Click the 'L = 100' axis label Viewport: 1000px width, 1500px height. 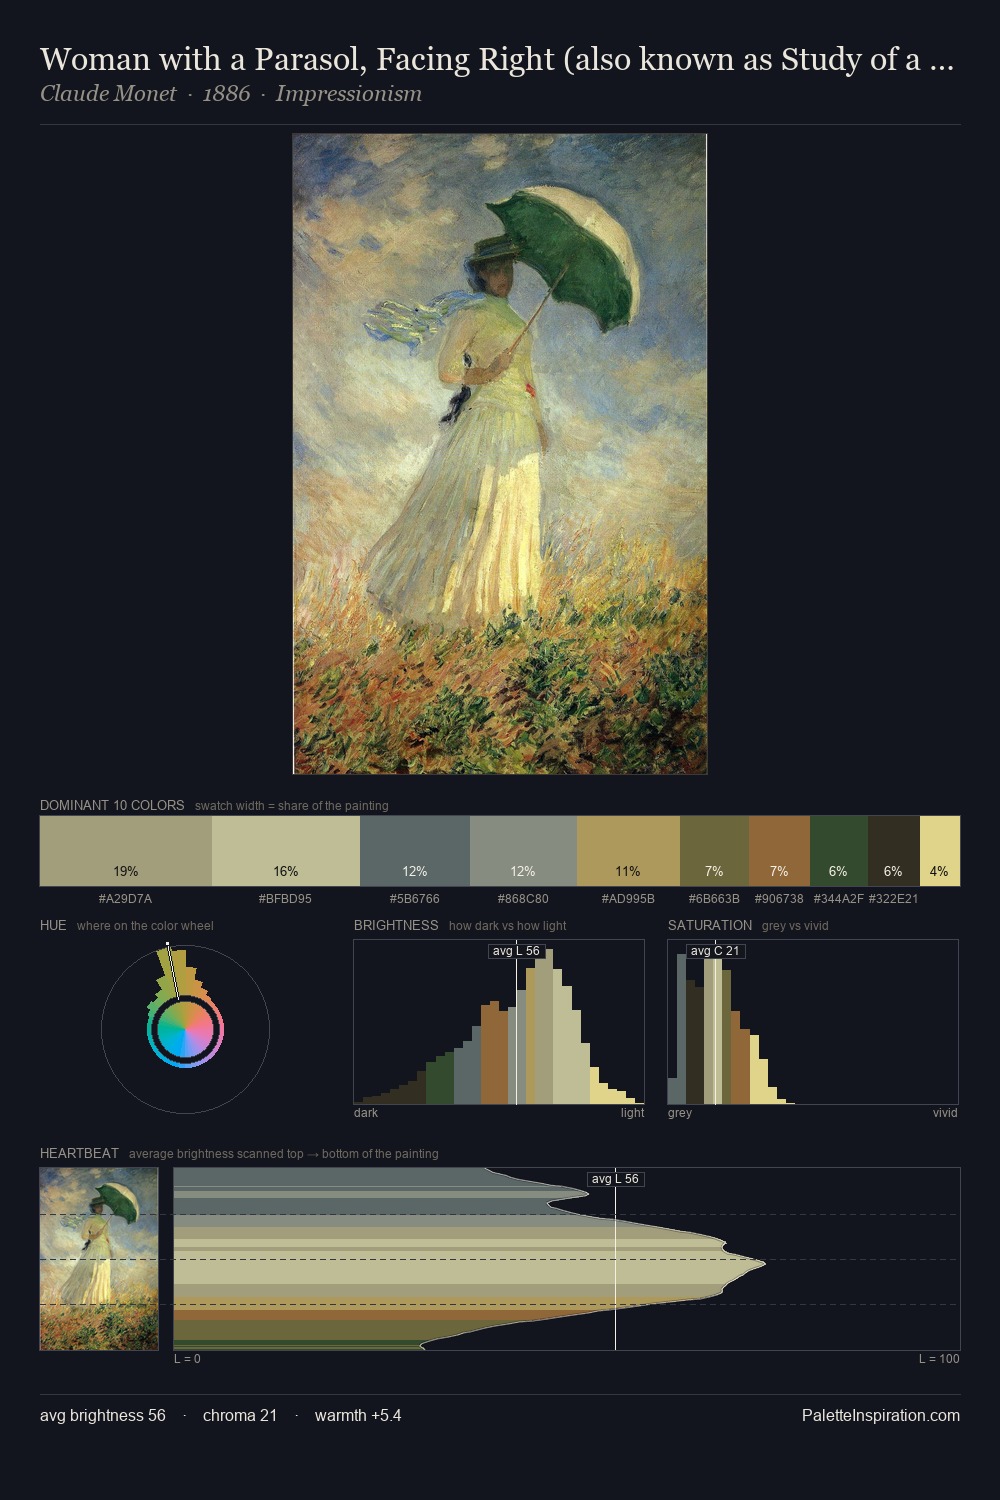[939, 1358]
